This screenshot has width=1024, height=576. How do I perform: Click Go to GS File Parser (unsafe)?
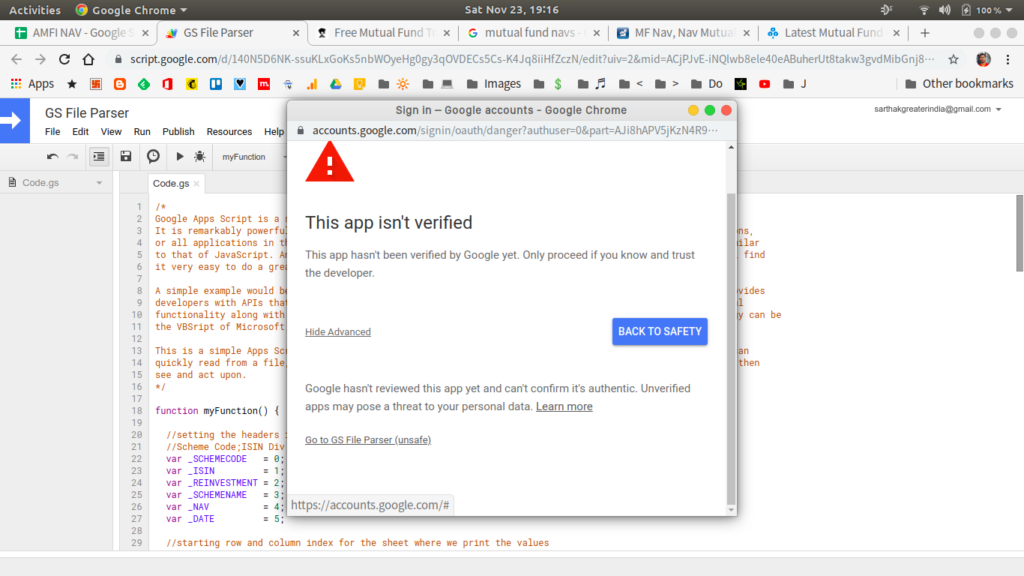coord(368,440)
